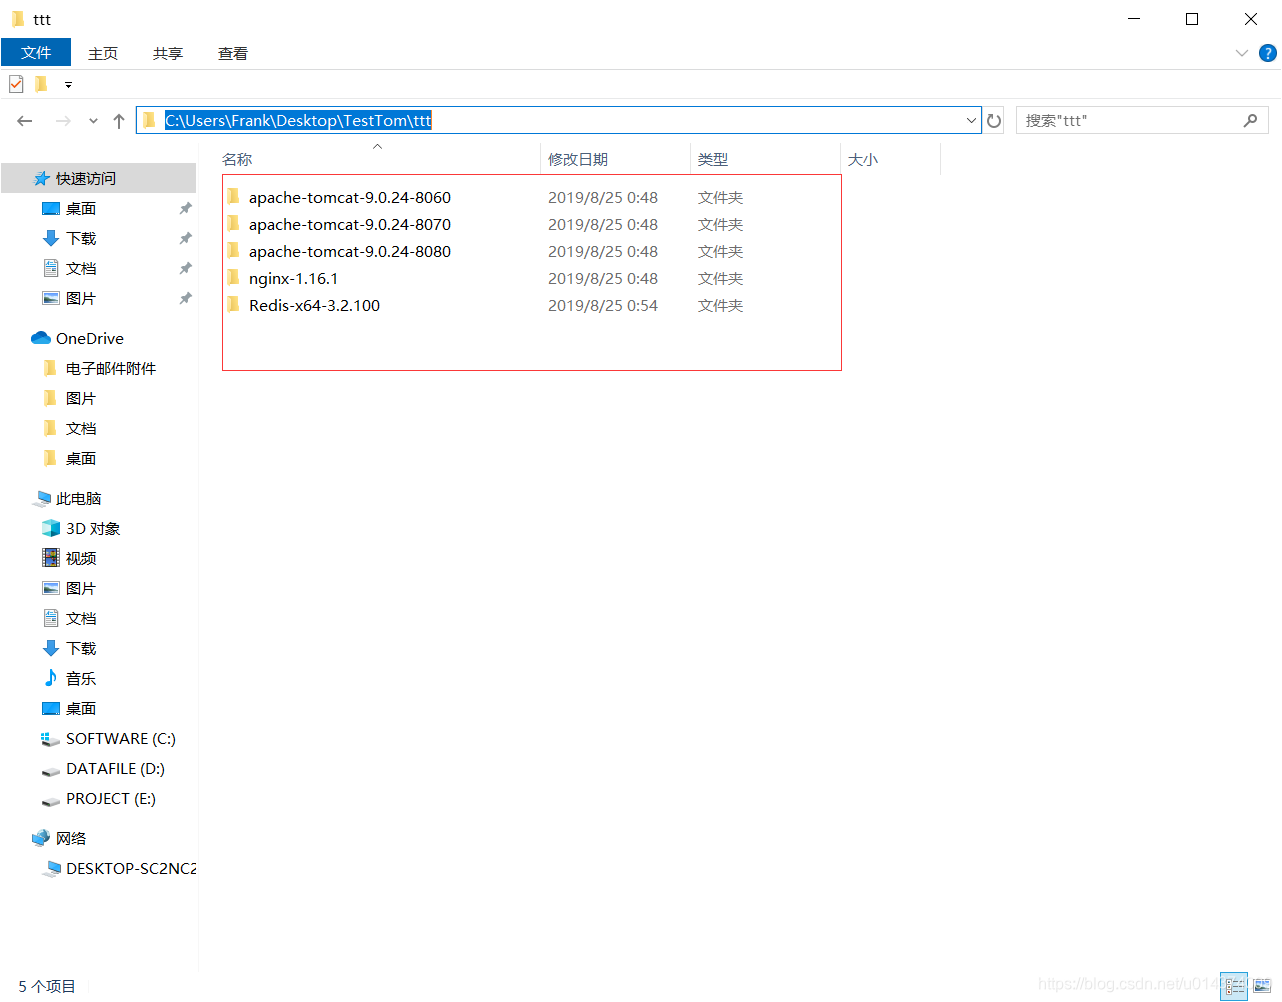Select folder apache-tomcat-9.0.24-8070

pos(350,224)
